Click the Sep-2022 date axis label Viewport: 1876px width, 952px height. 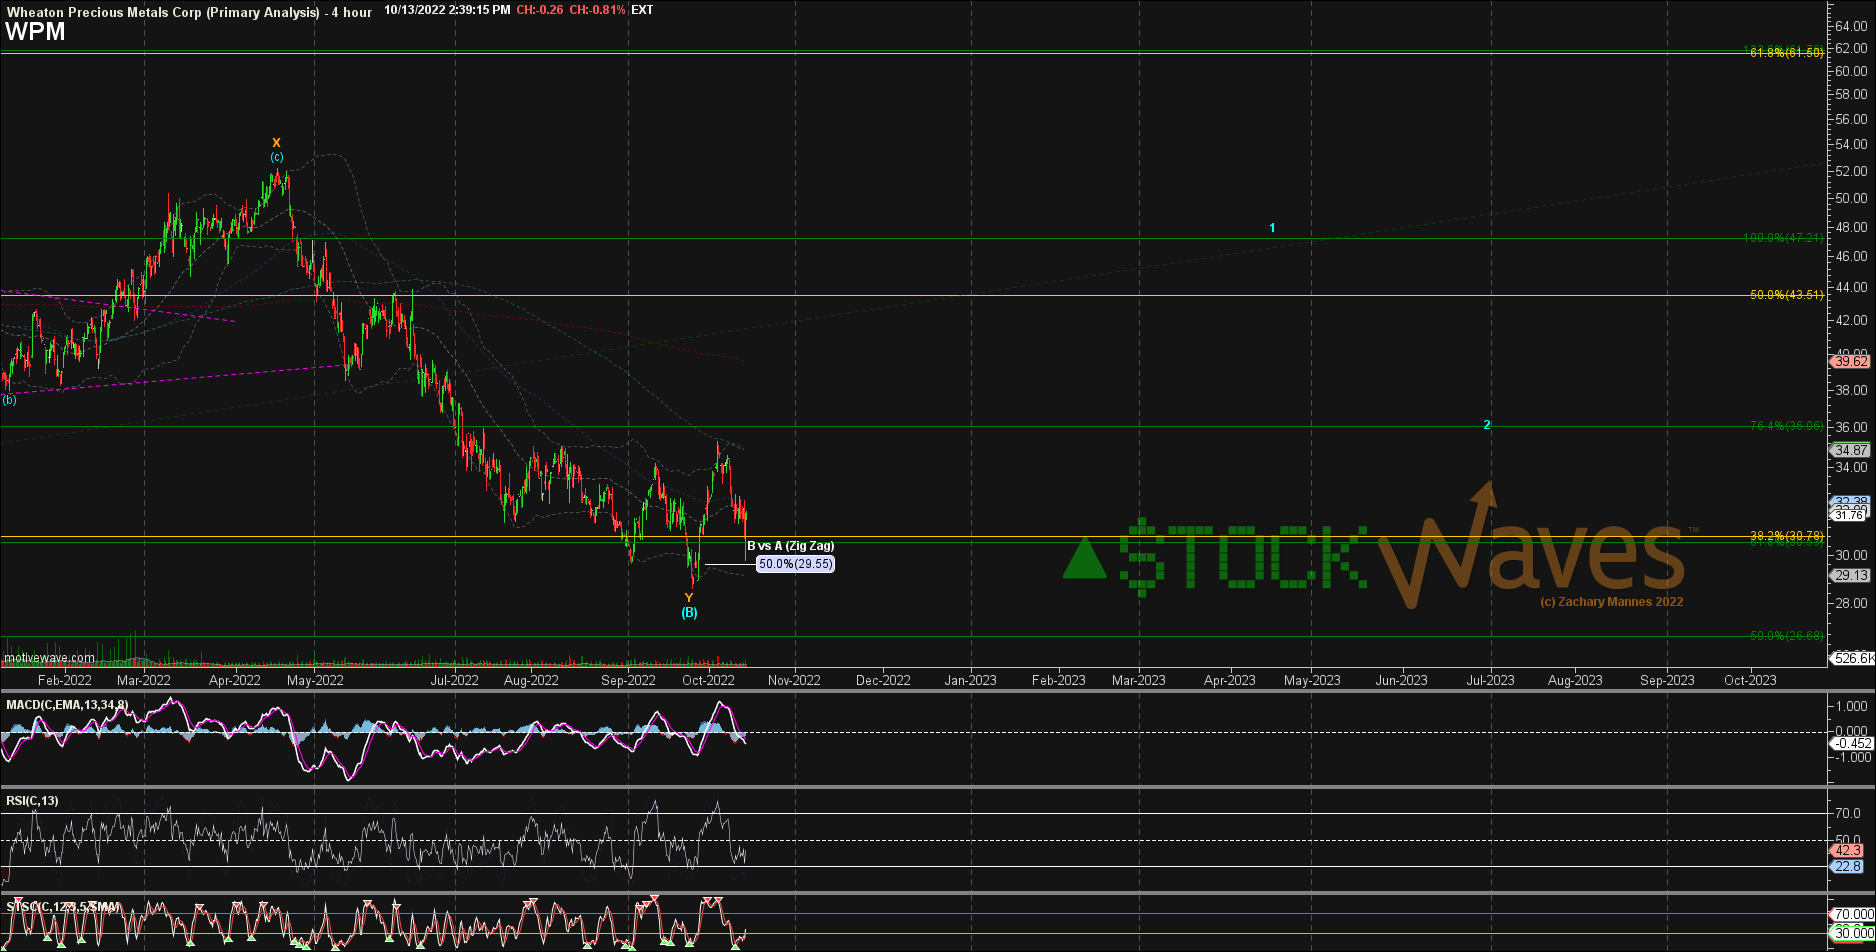point(629,680)
